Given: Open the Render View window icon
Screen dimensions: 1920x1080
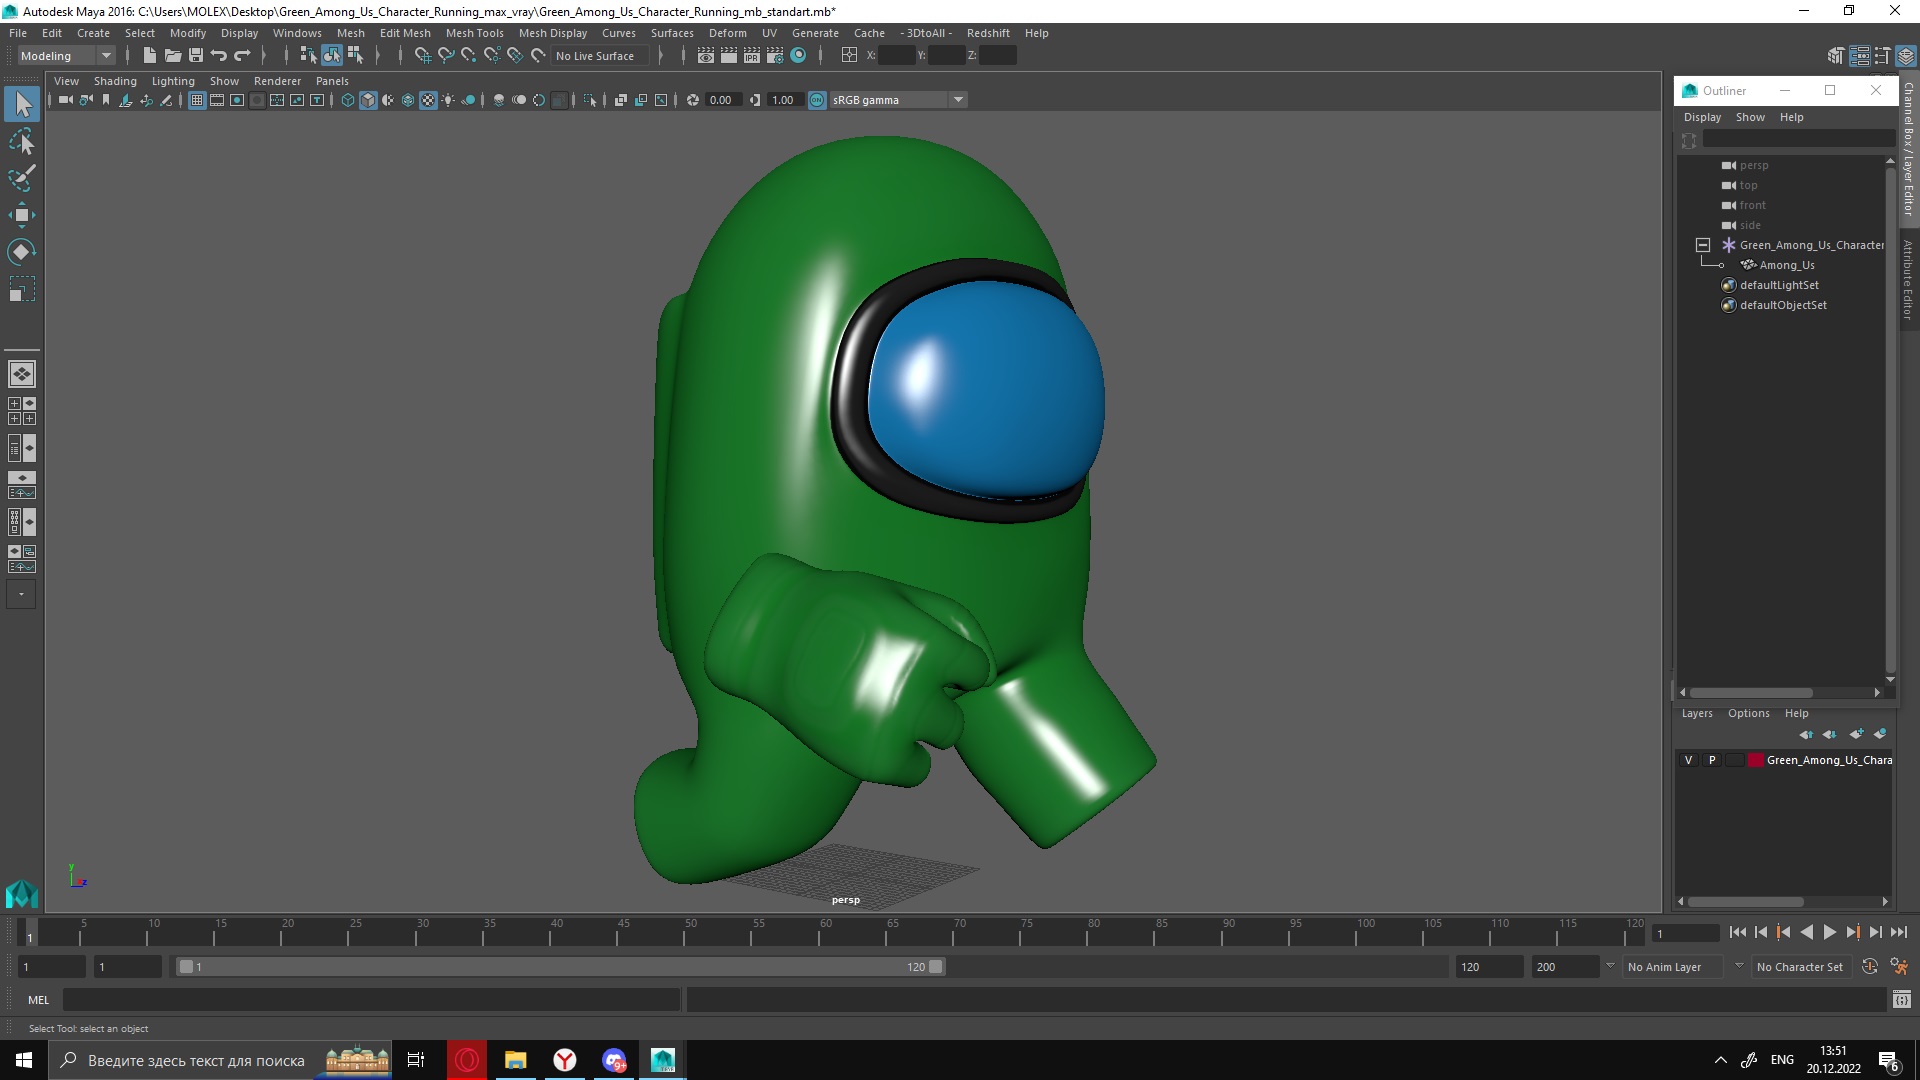Looking at the screenshot, I should [x=706, y=56].
